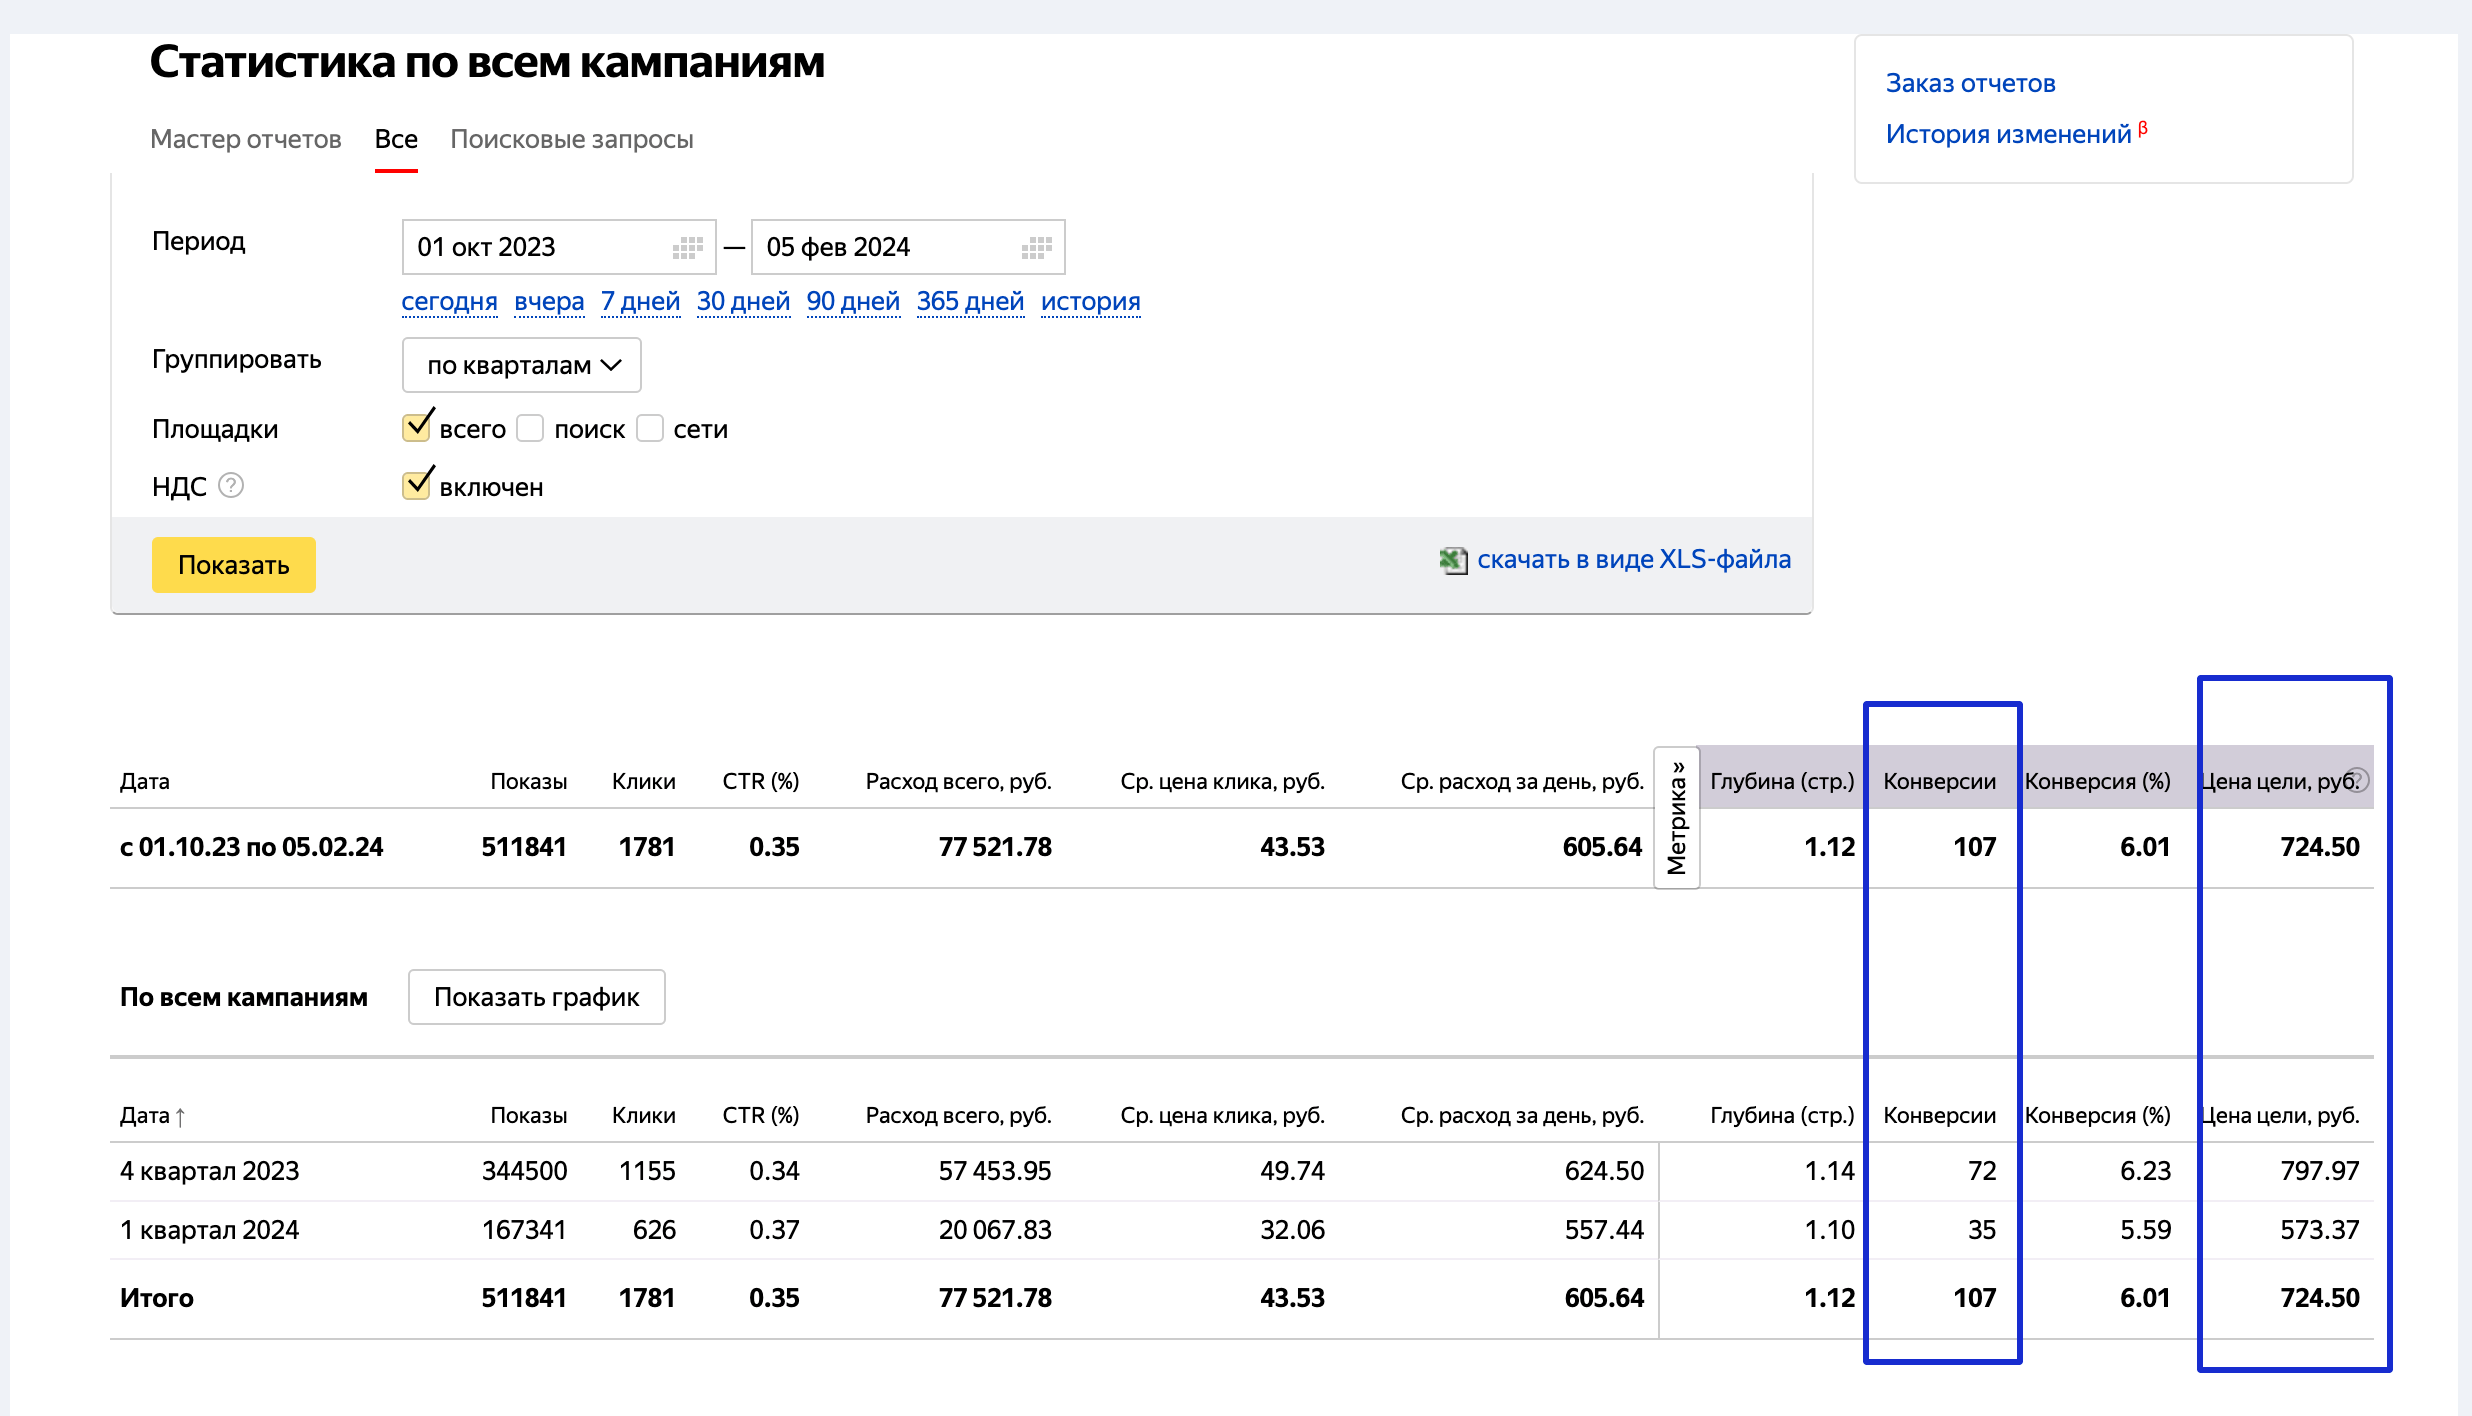Open the start date calendar icon
Viewport: 2472px width, 1416px height.
coord(687,247)
